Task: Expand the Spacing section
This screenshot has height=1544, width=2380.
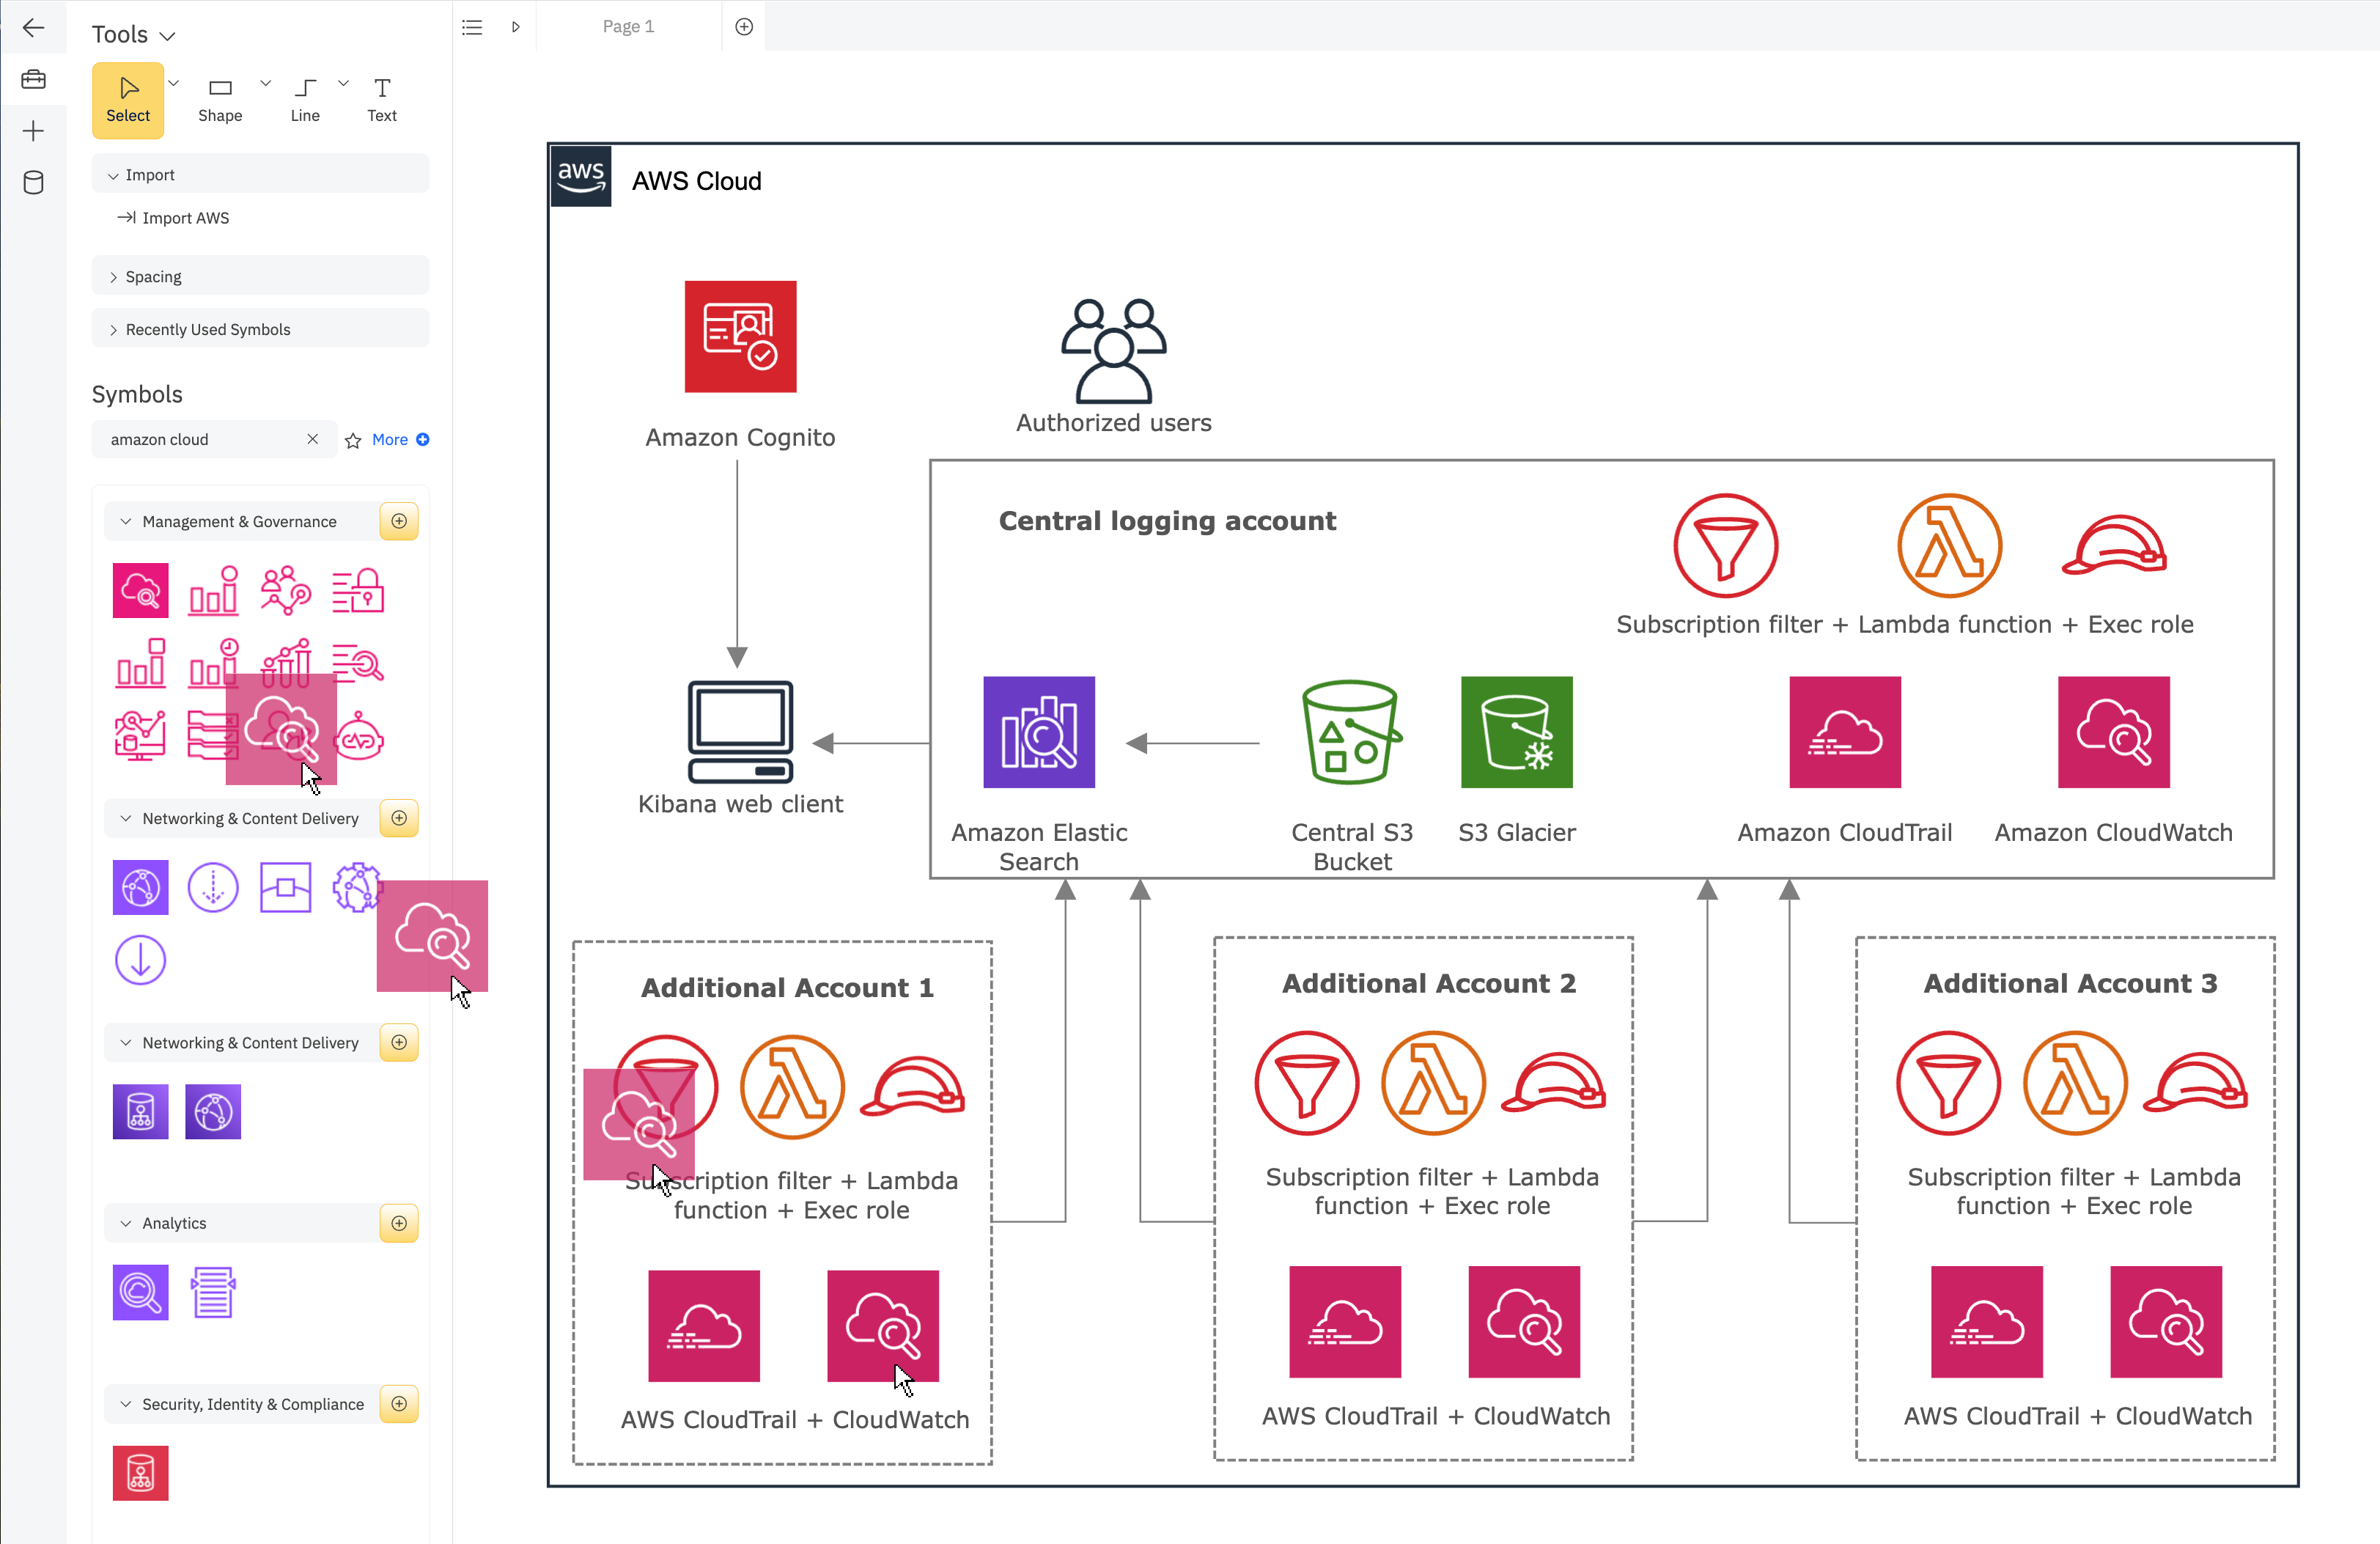Action: (x=152, y=276)
